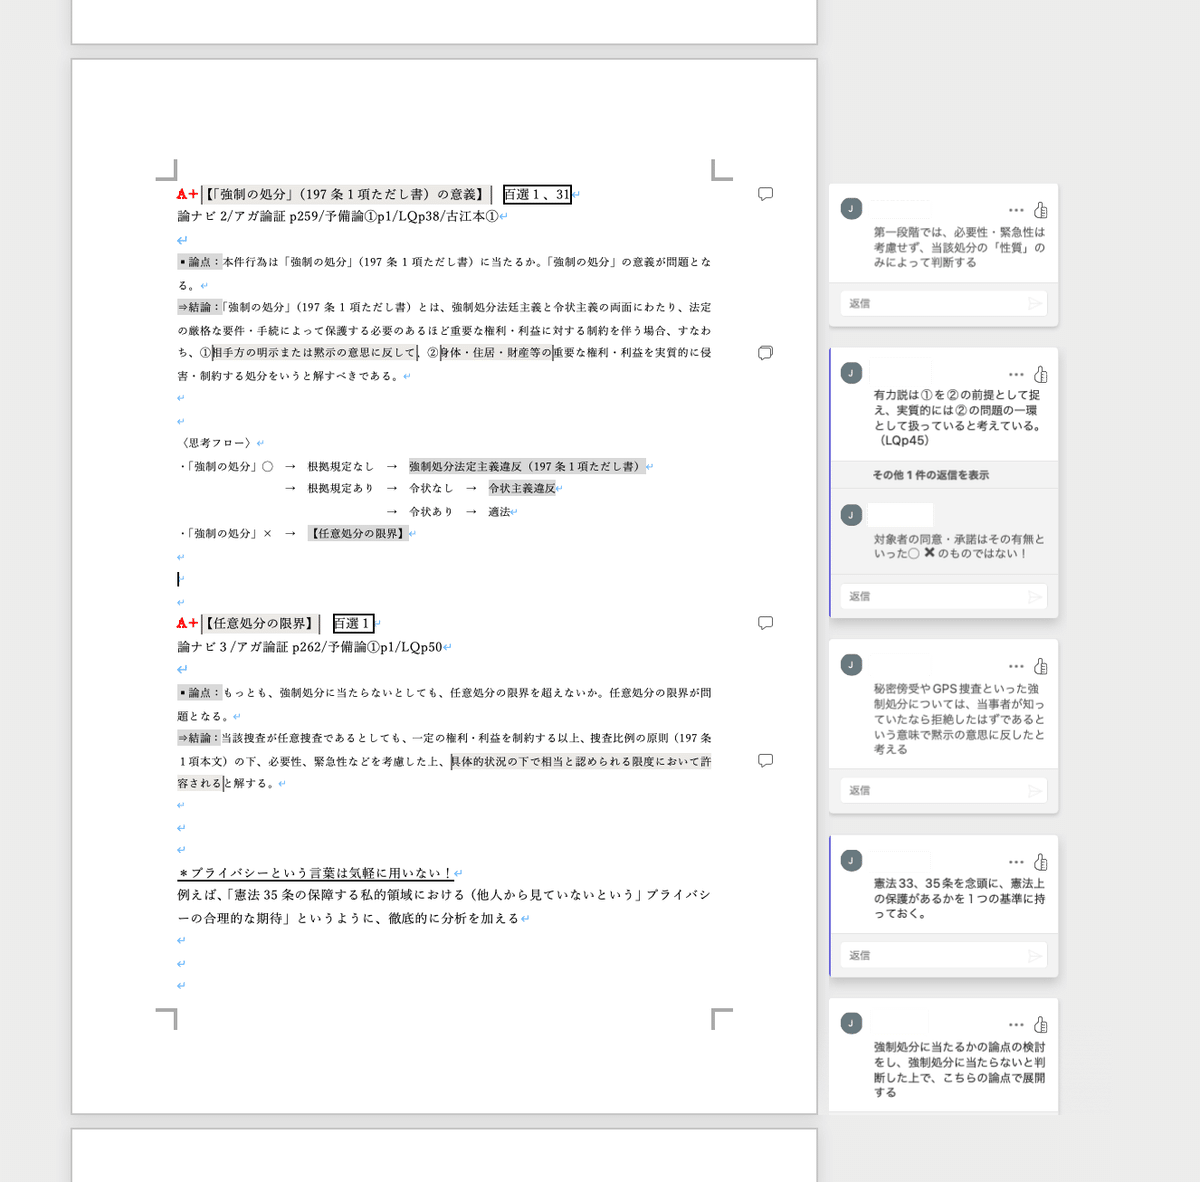The image size is (1200, 1182).
Task: Click author avatar on 憲法33、35条 comment
Action: point(851,861)
